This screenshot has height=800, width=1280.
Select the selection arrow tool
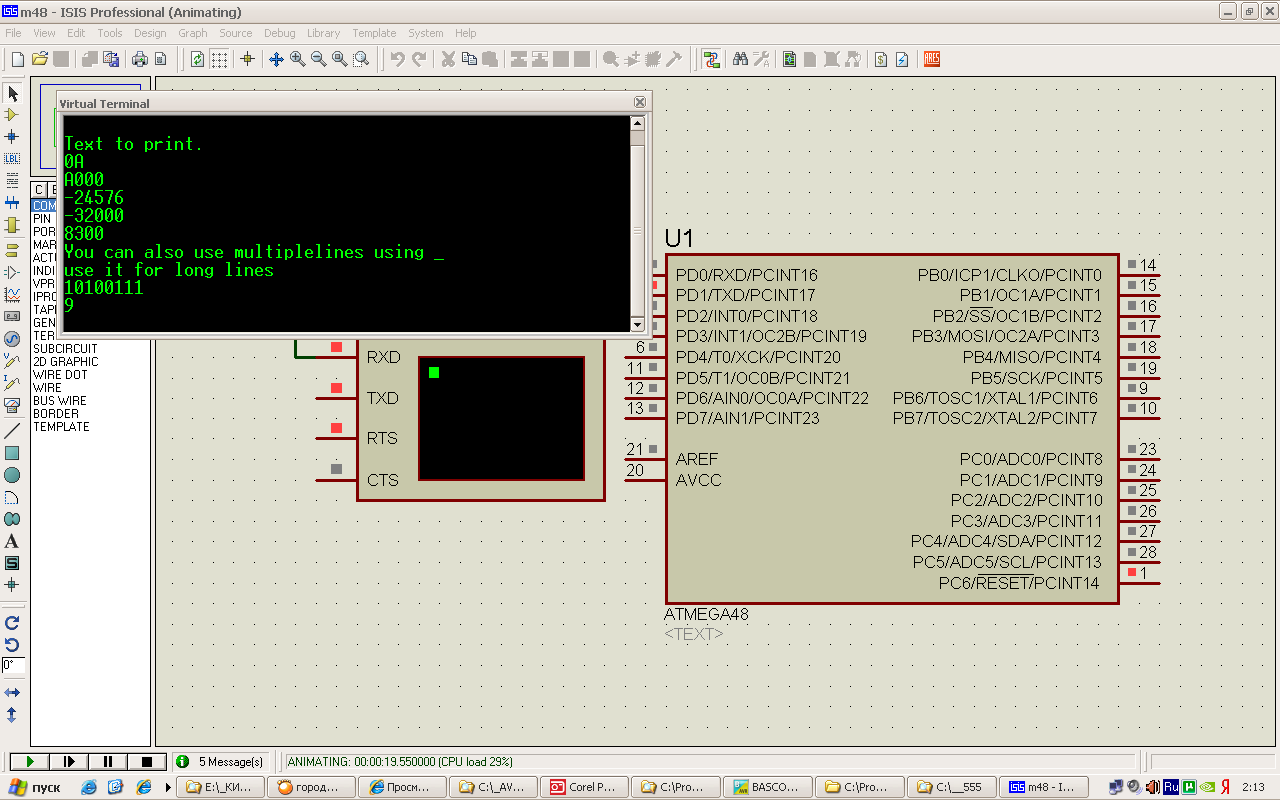(12, 93)
